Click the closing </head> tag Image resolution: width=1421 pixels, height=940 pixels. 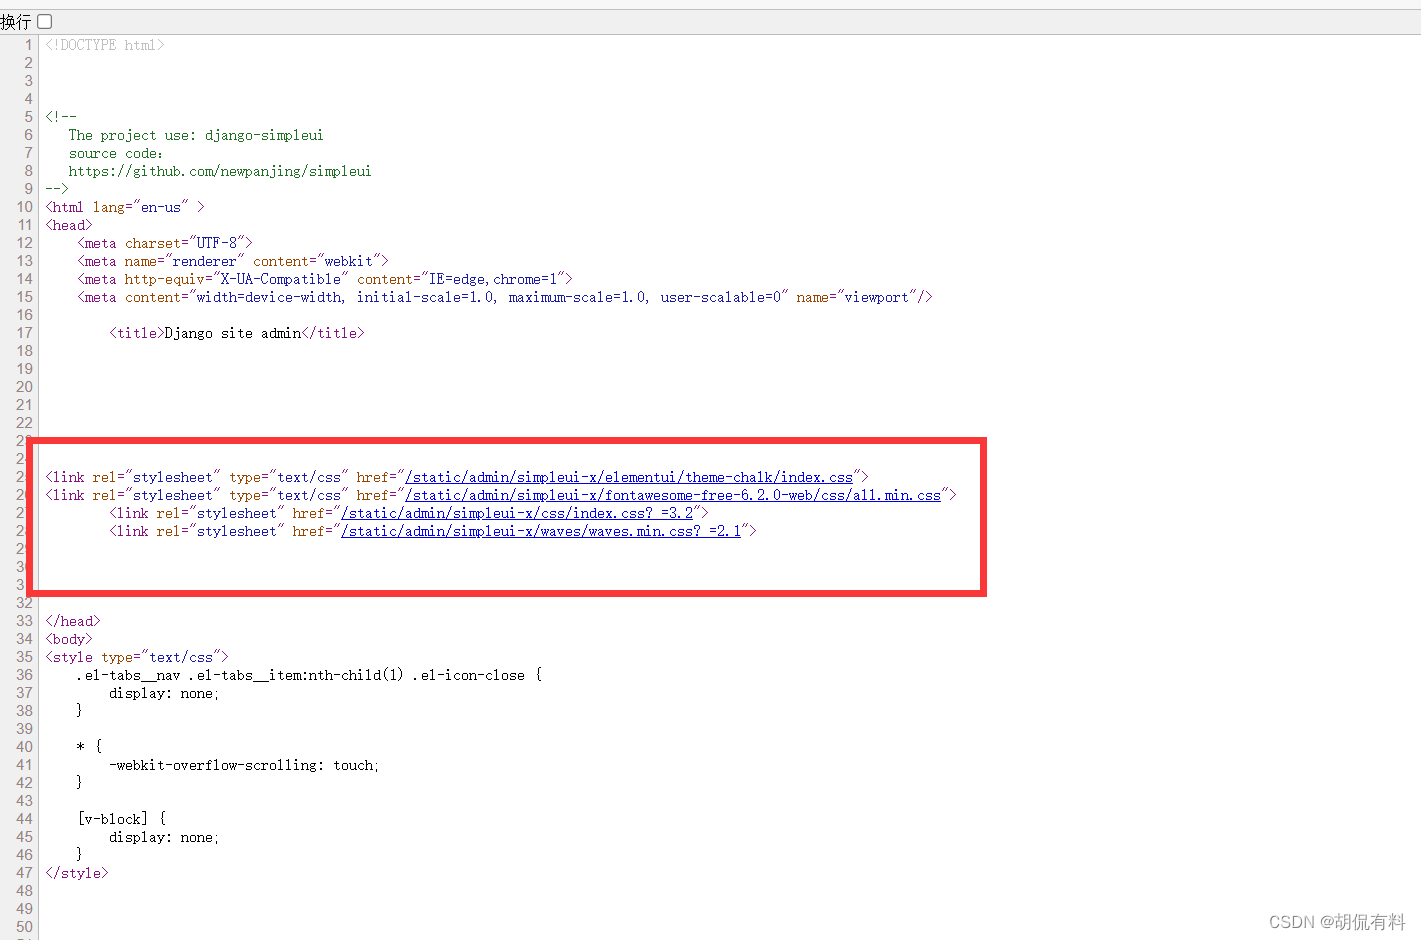(73, 621)
